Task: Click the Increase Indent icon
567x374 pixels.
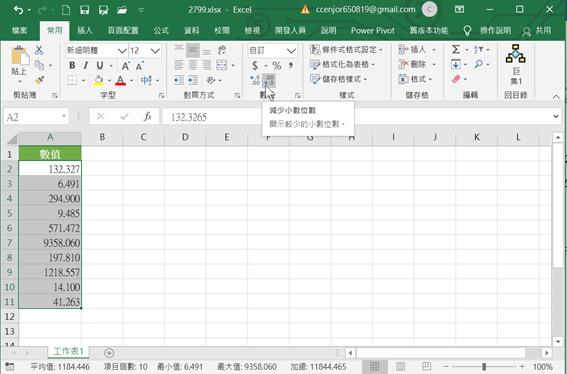Action: [193, 80]
